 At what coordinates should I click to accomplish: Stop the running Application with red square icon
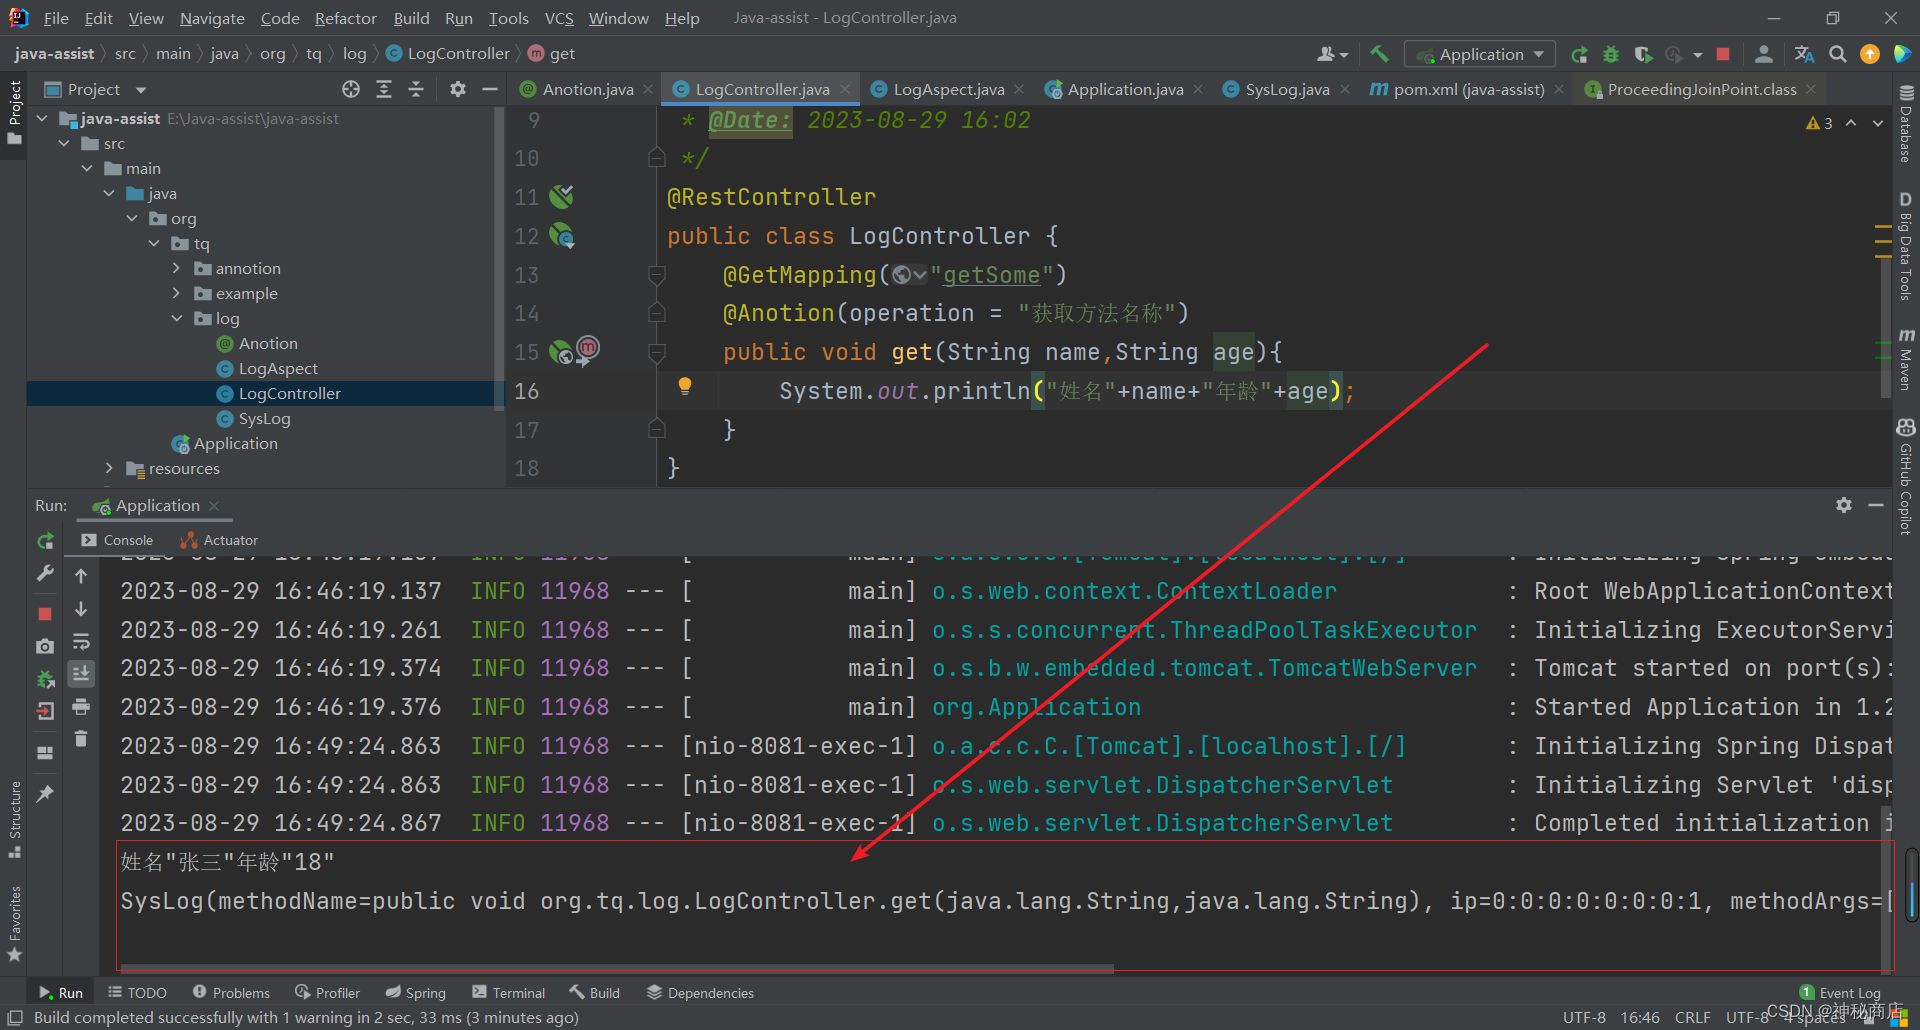[45, 612]
